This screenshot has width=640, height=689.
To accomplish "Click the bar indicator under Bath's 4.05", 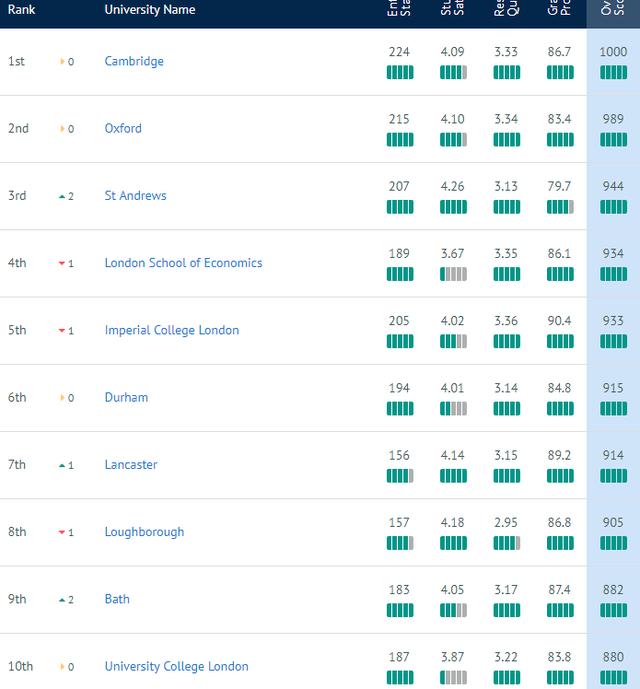I will pos(453,610).
